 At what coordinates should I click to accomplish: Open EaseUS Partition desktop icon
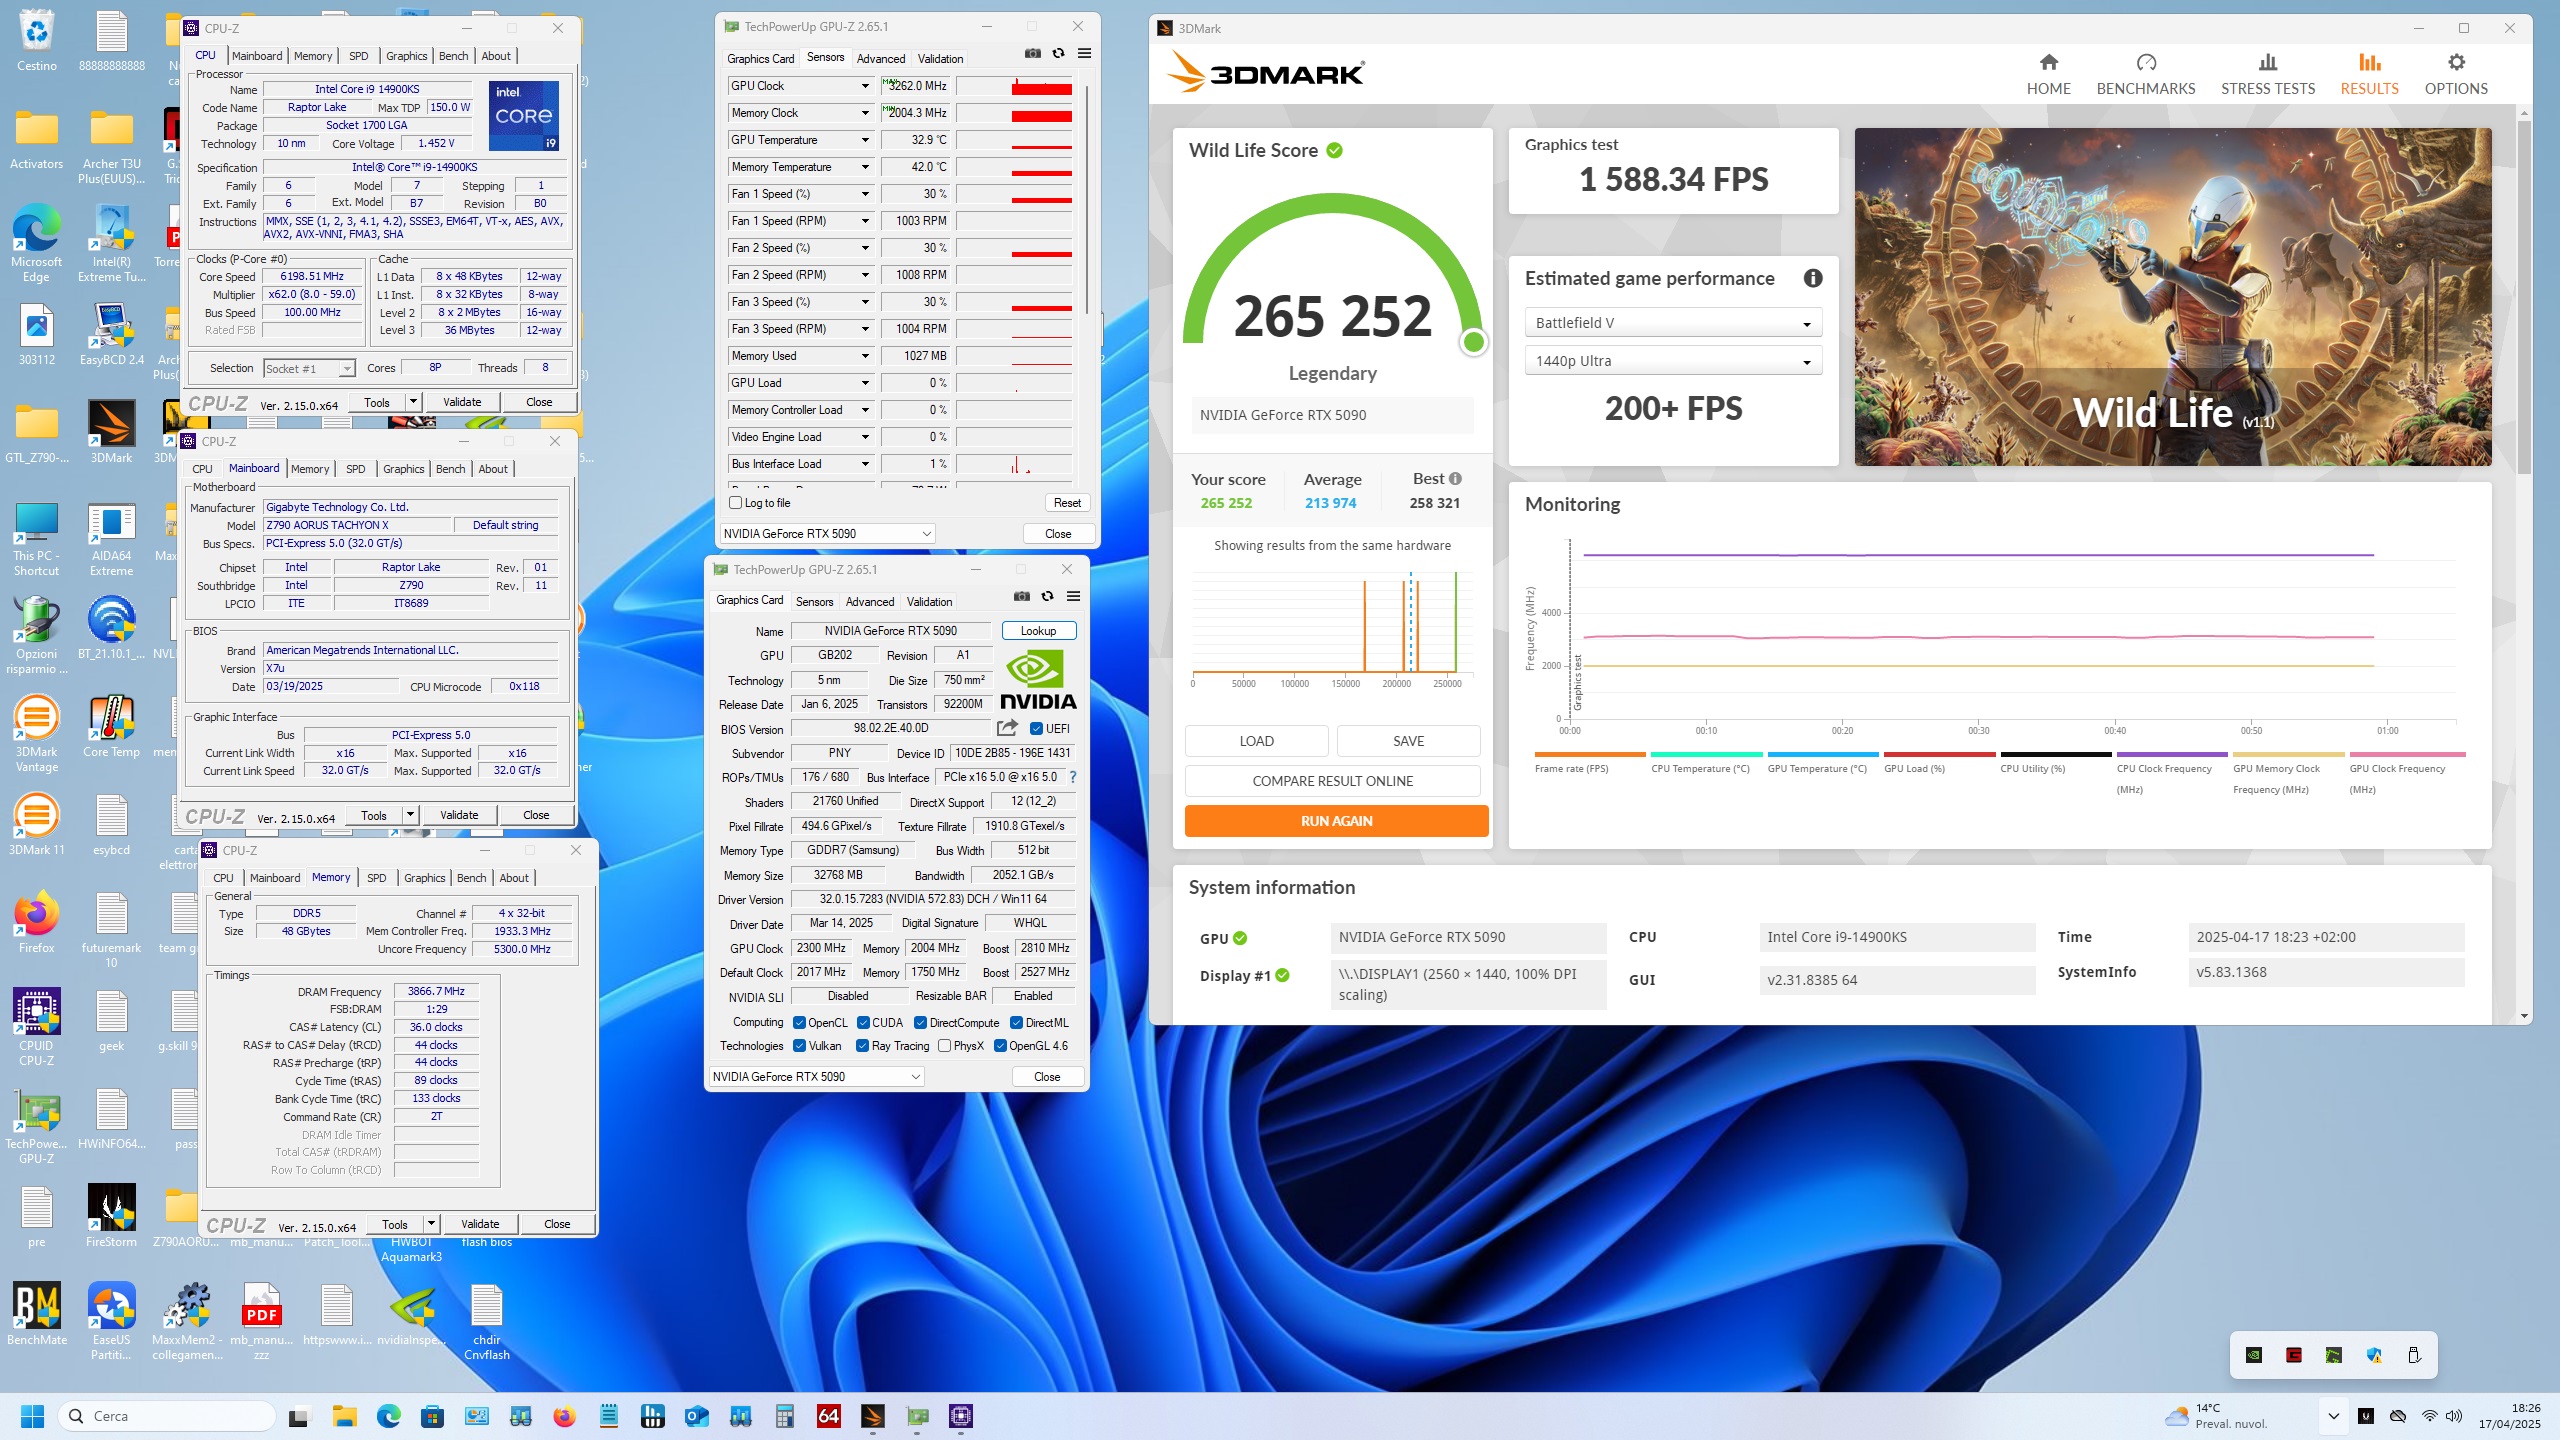(x=111, y=1320)
